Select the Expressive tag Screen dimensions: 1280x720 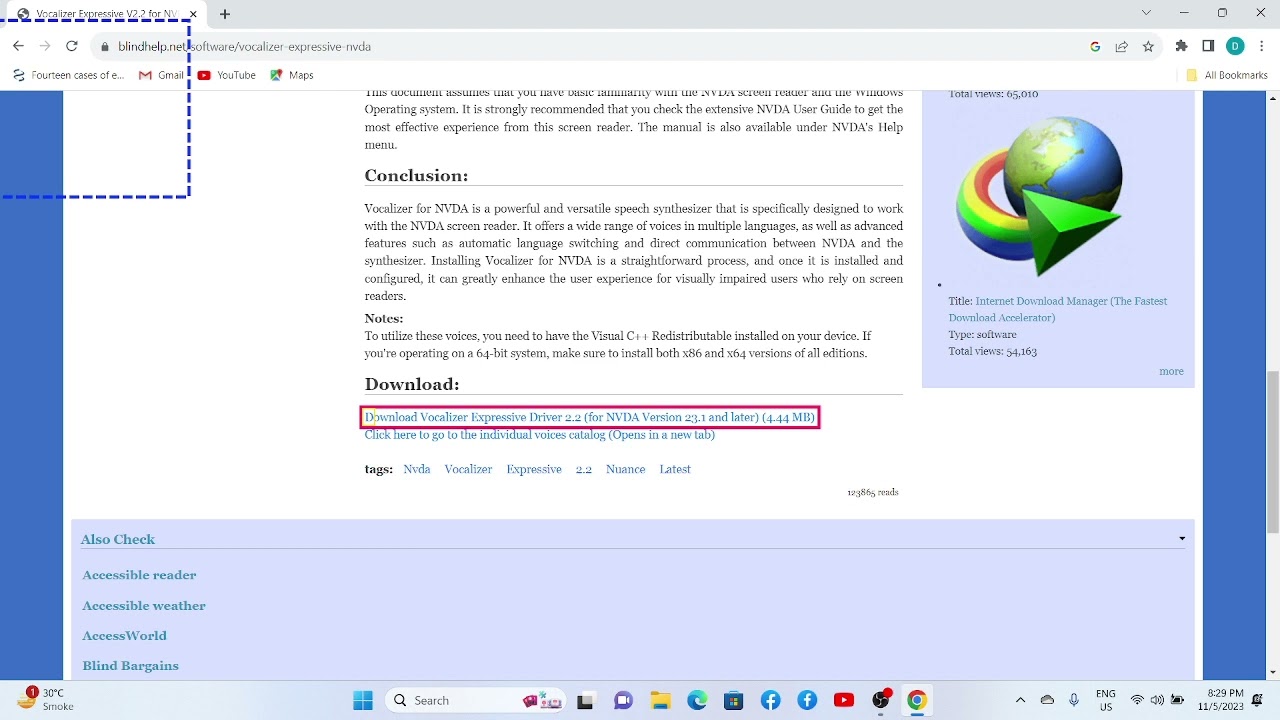[534, 469]
